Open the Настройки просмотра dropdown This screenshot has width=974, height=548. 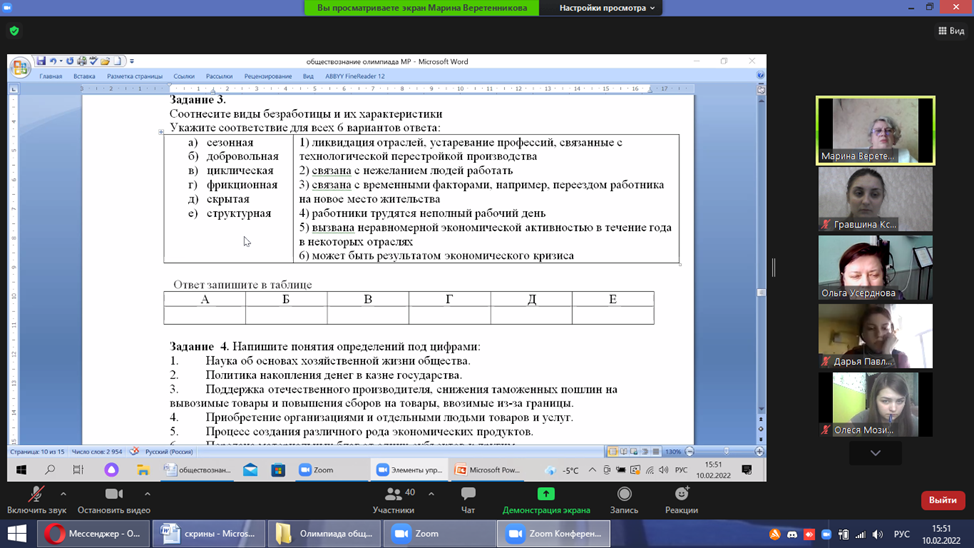(607, 8)
